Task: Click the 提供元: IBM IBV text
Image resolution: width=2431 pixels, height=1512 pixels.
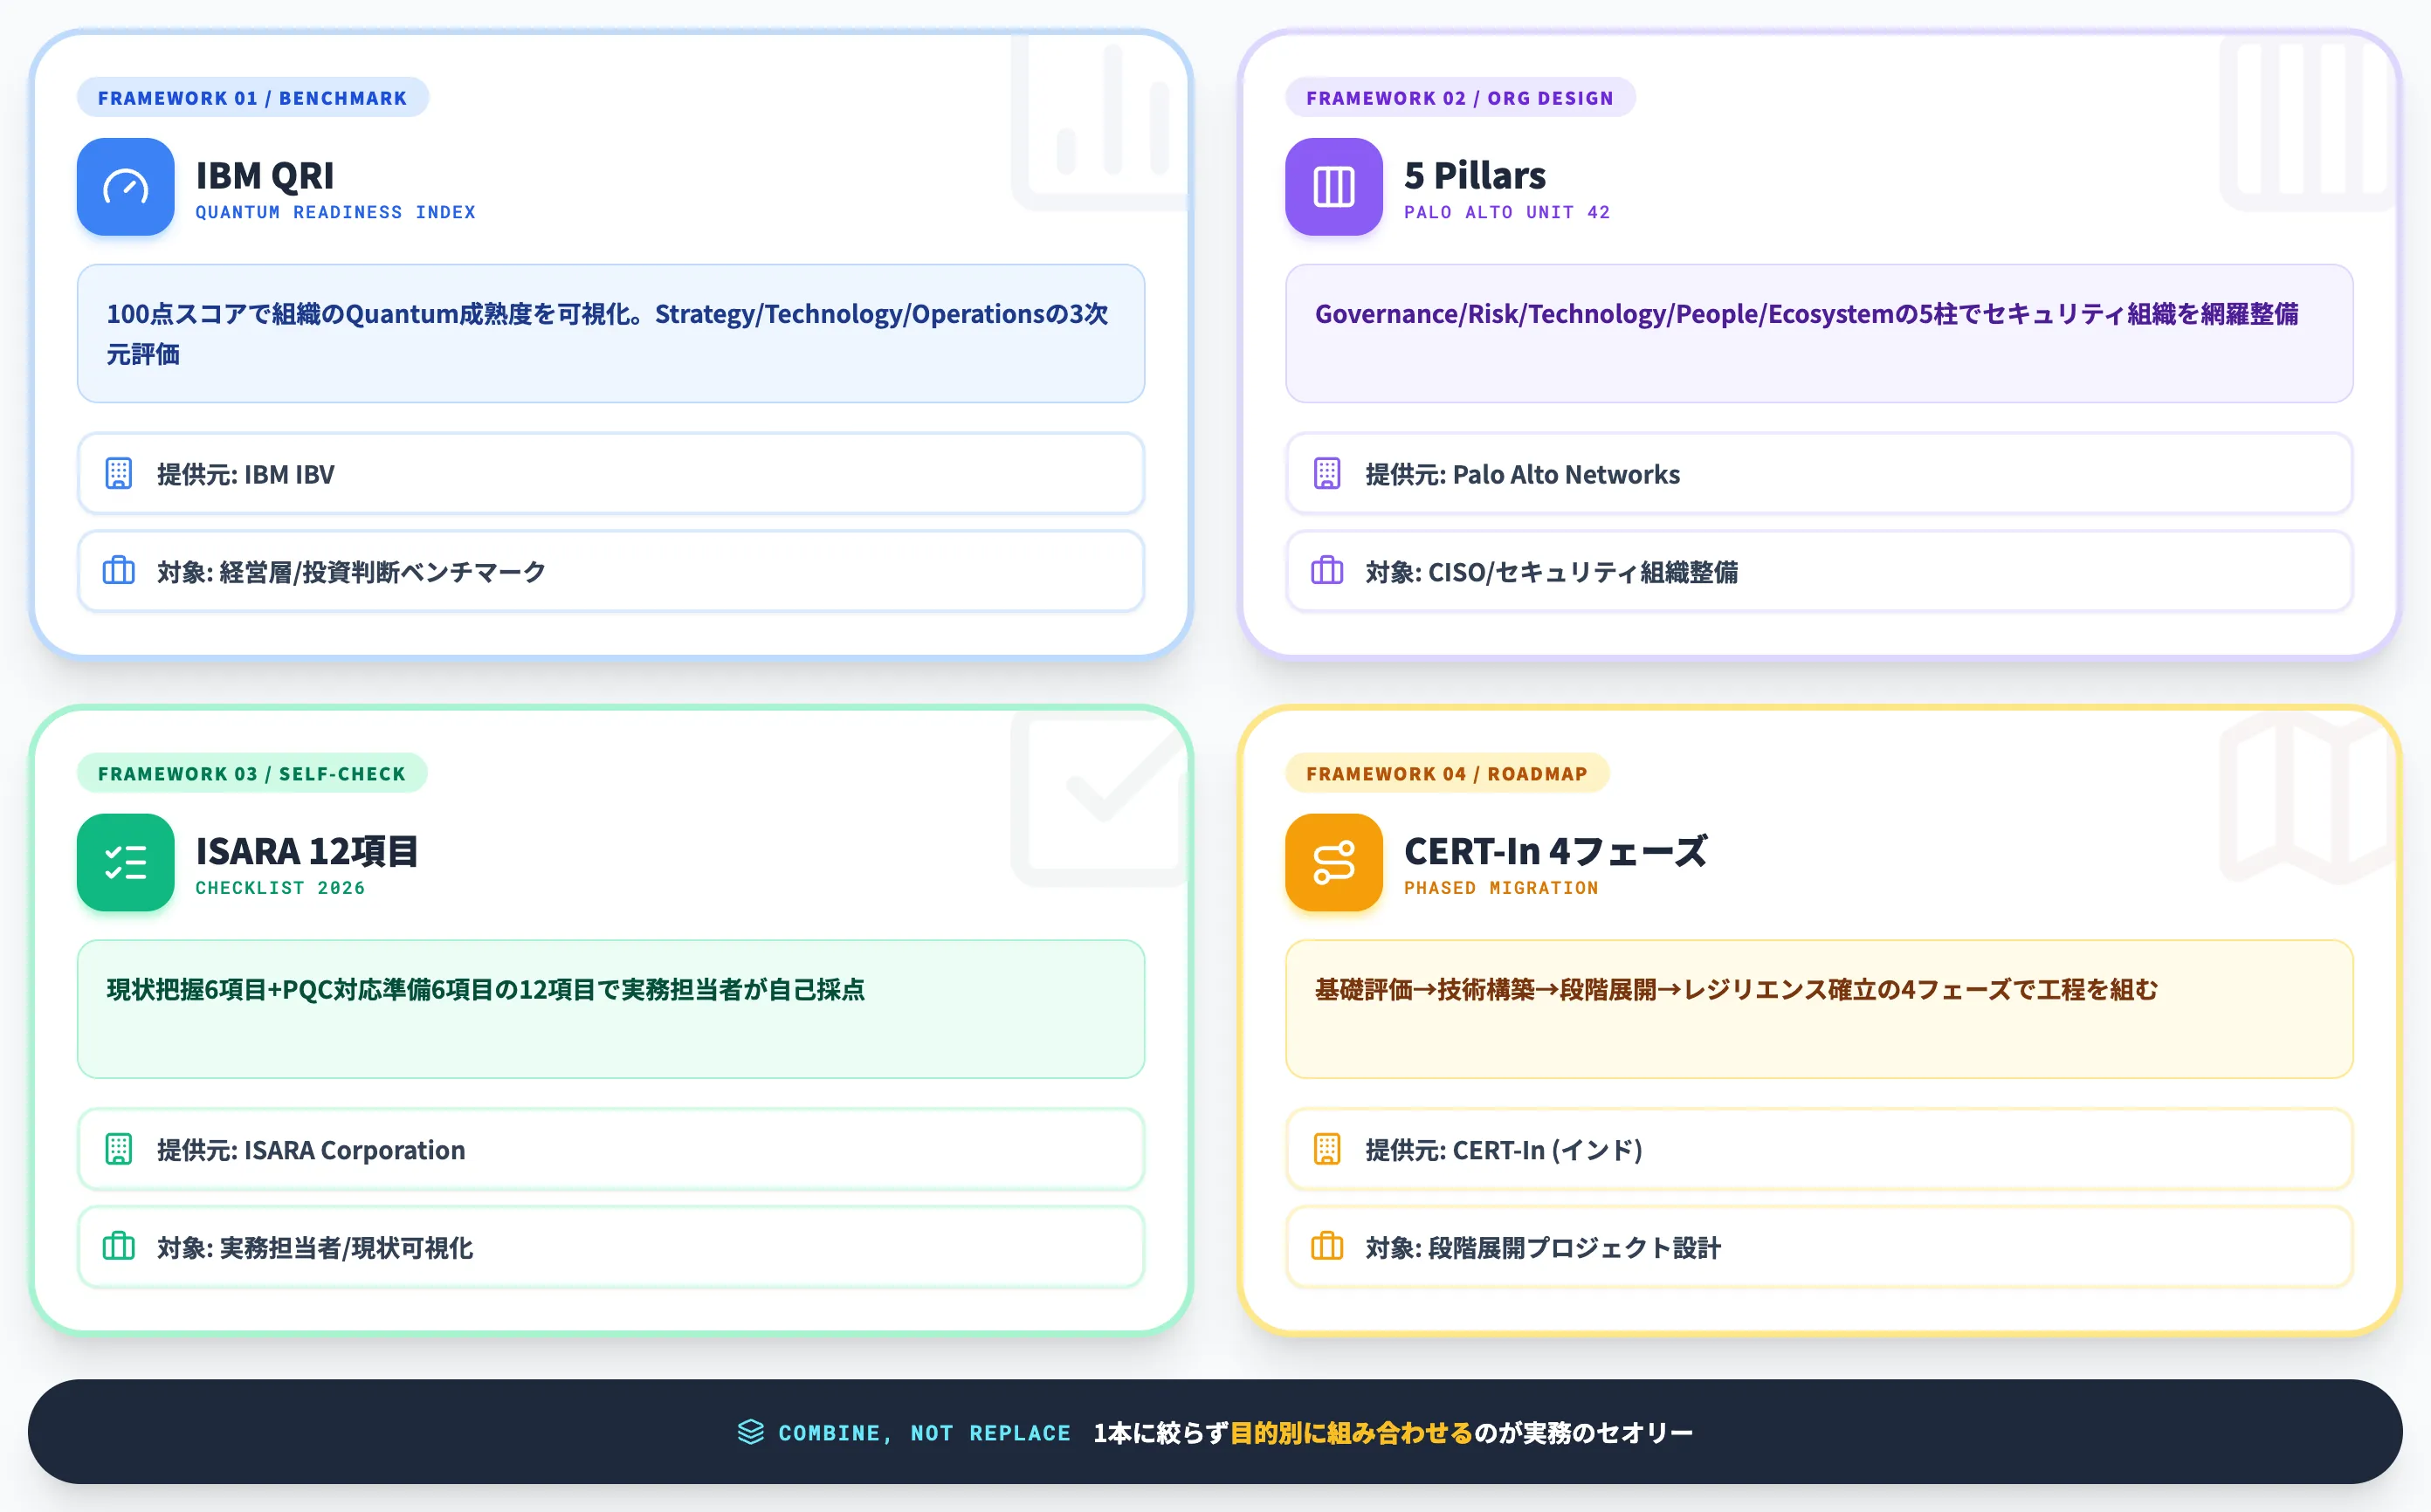Action: click(246, 474)
